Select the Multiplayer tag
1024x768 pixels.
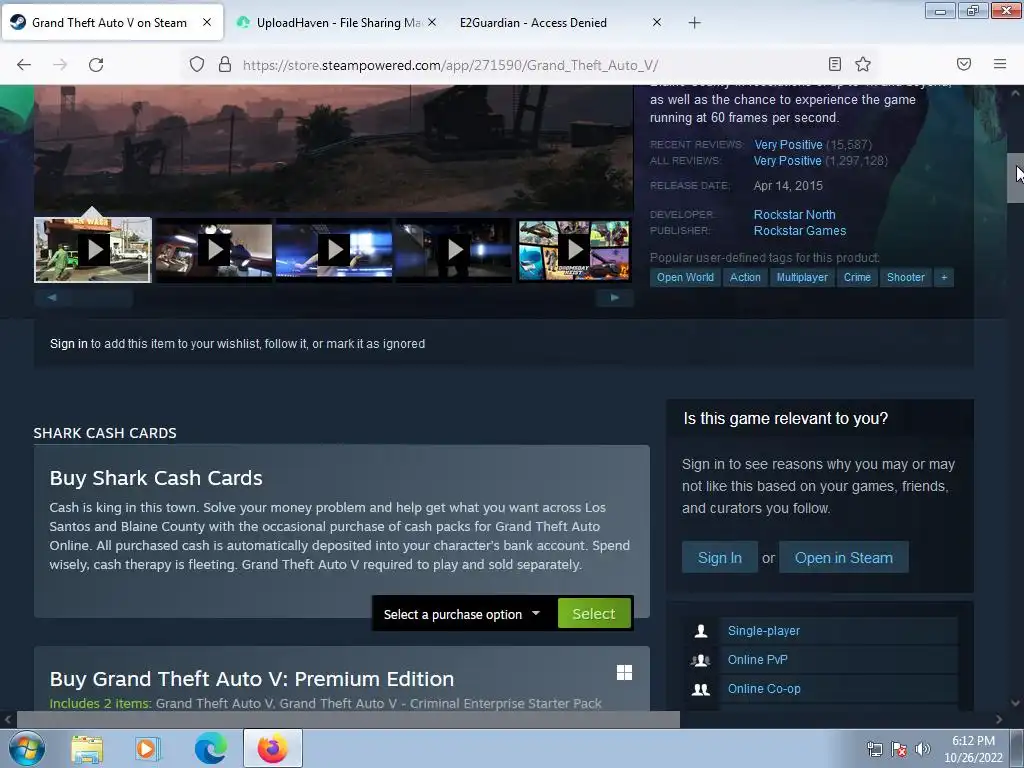(x=802, y=278)
